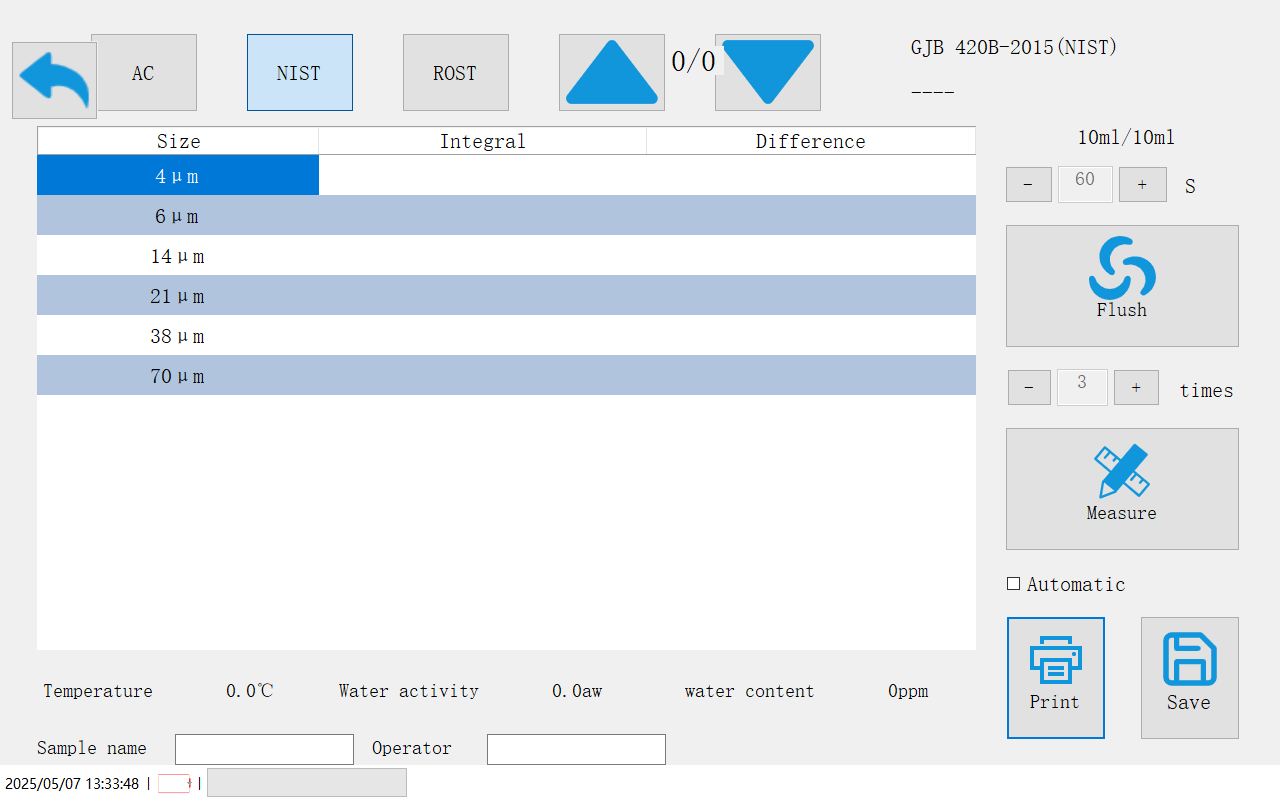Select the 14 μm size row
The height and width of the screenshot is (800, 1280).
[x=178, y=256]
